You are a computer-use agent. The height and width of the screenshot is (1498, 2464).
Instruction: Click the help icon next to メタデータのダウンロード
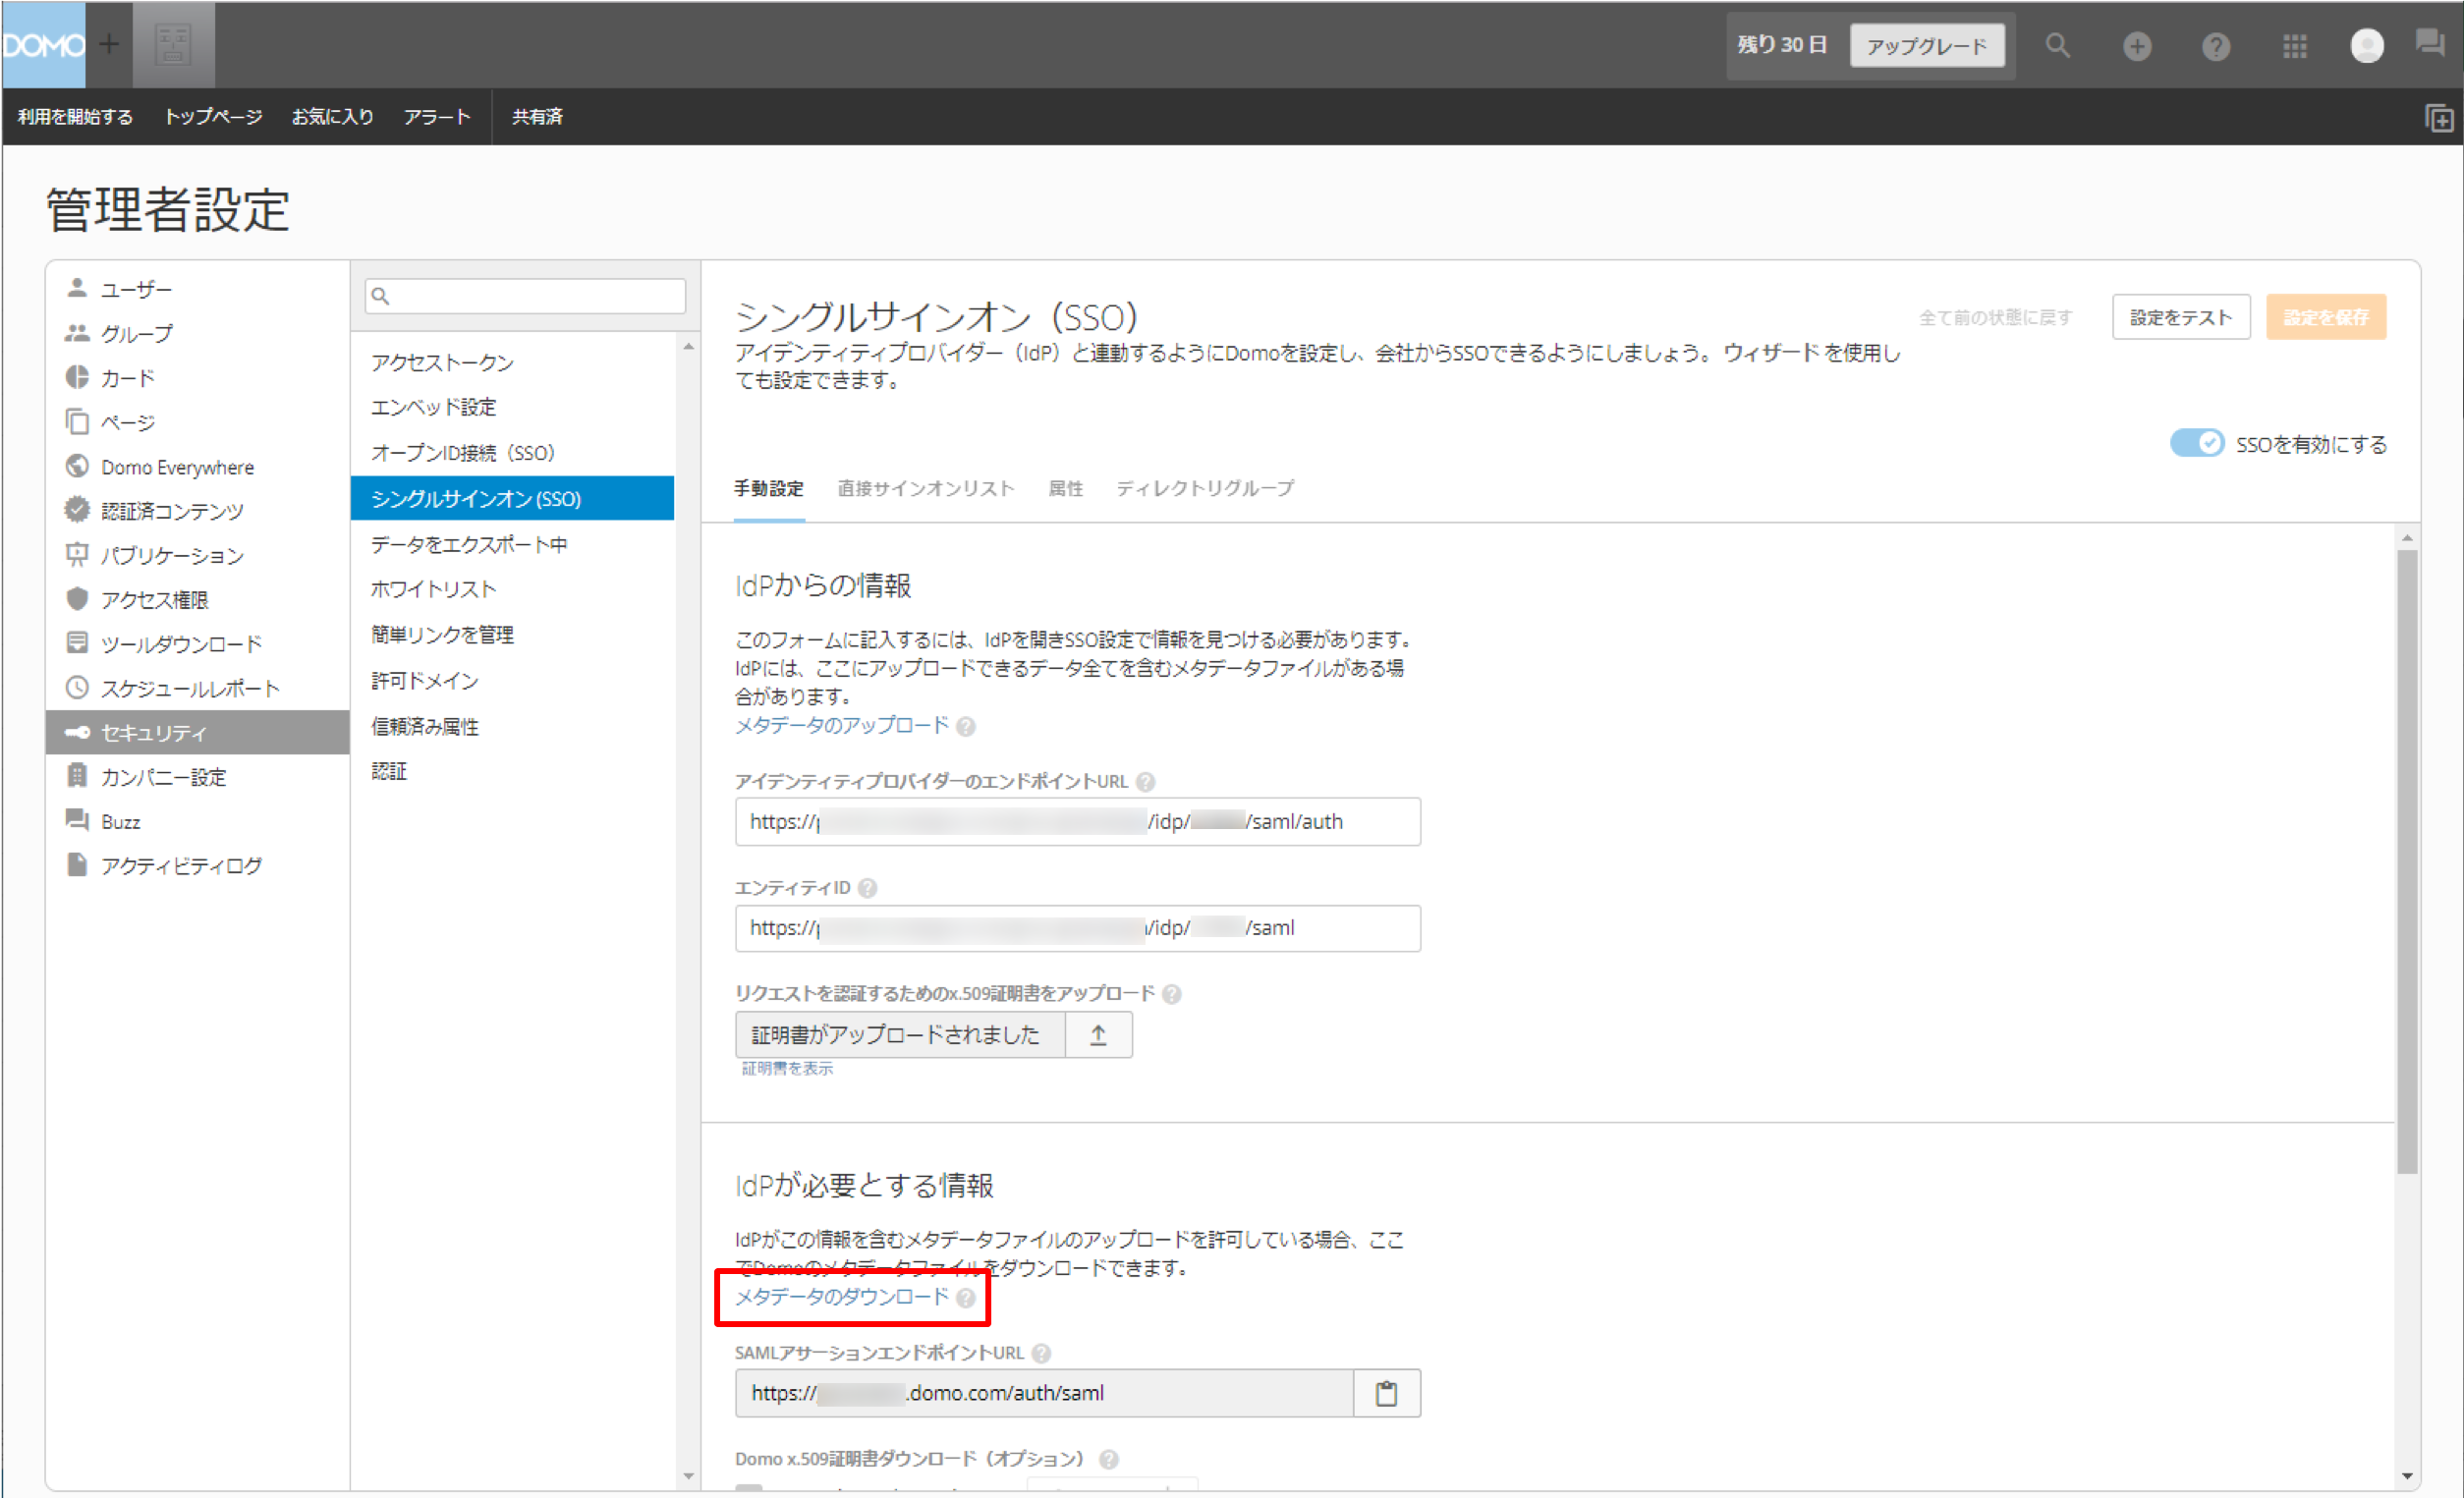click(965, 1298)
